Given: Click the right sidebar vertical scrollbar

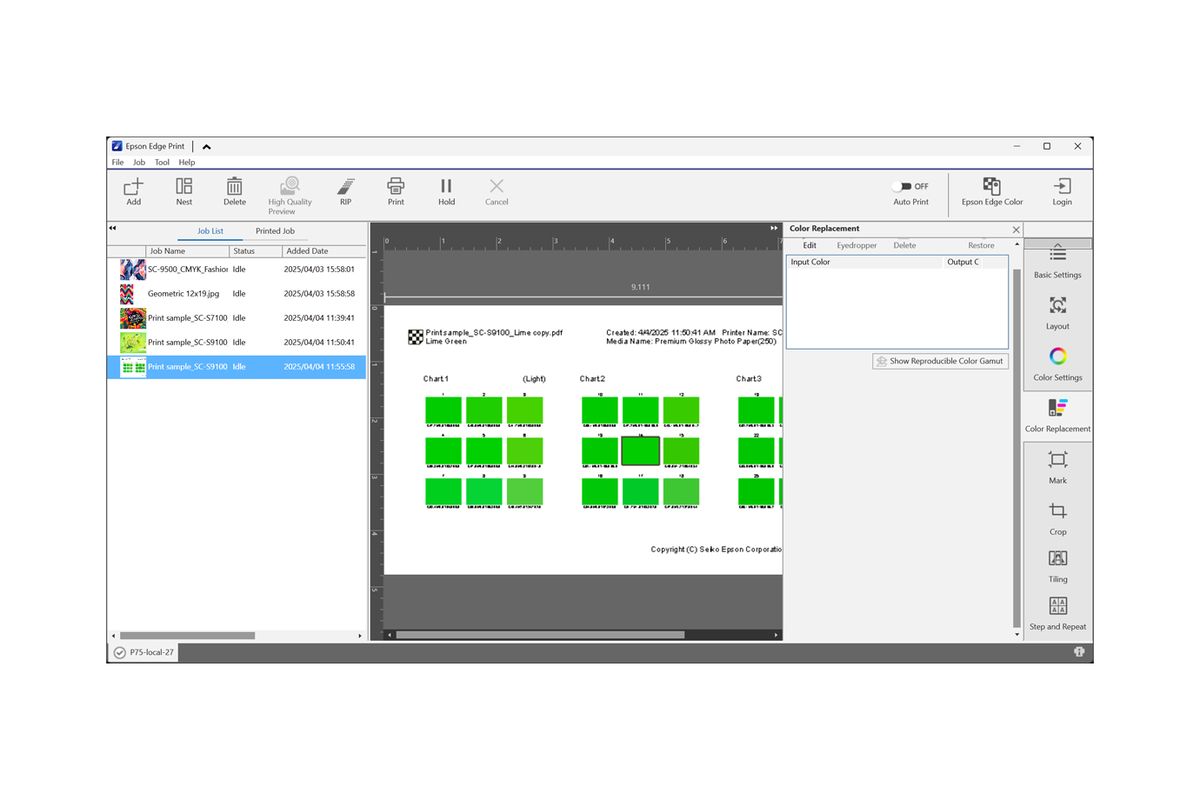Looking at the screenshot, I should (x=1018, y=448).
